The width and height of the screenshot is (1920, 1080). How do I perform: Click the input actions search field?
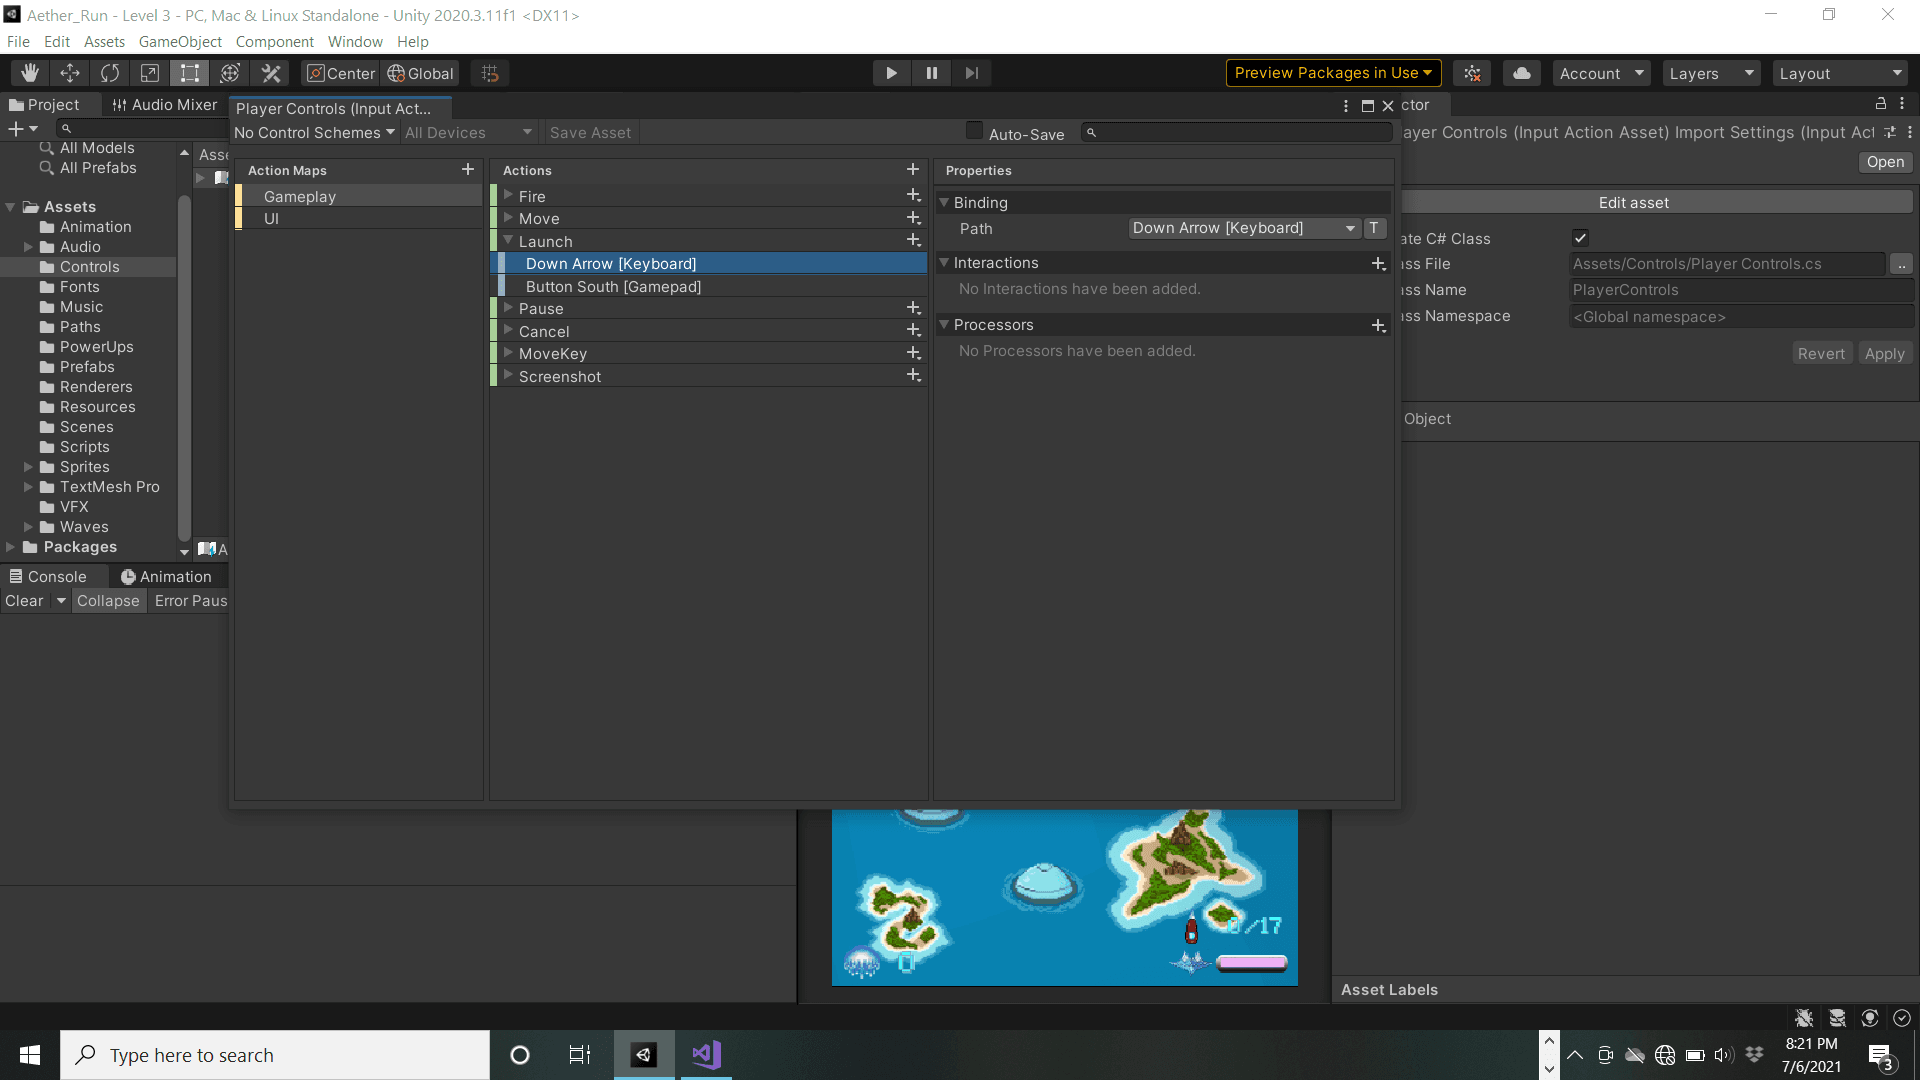tap(1240, 132)
